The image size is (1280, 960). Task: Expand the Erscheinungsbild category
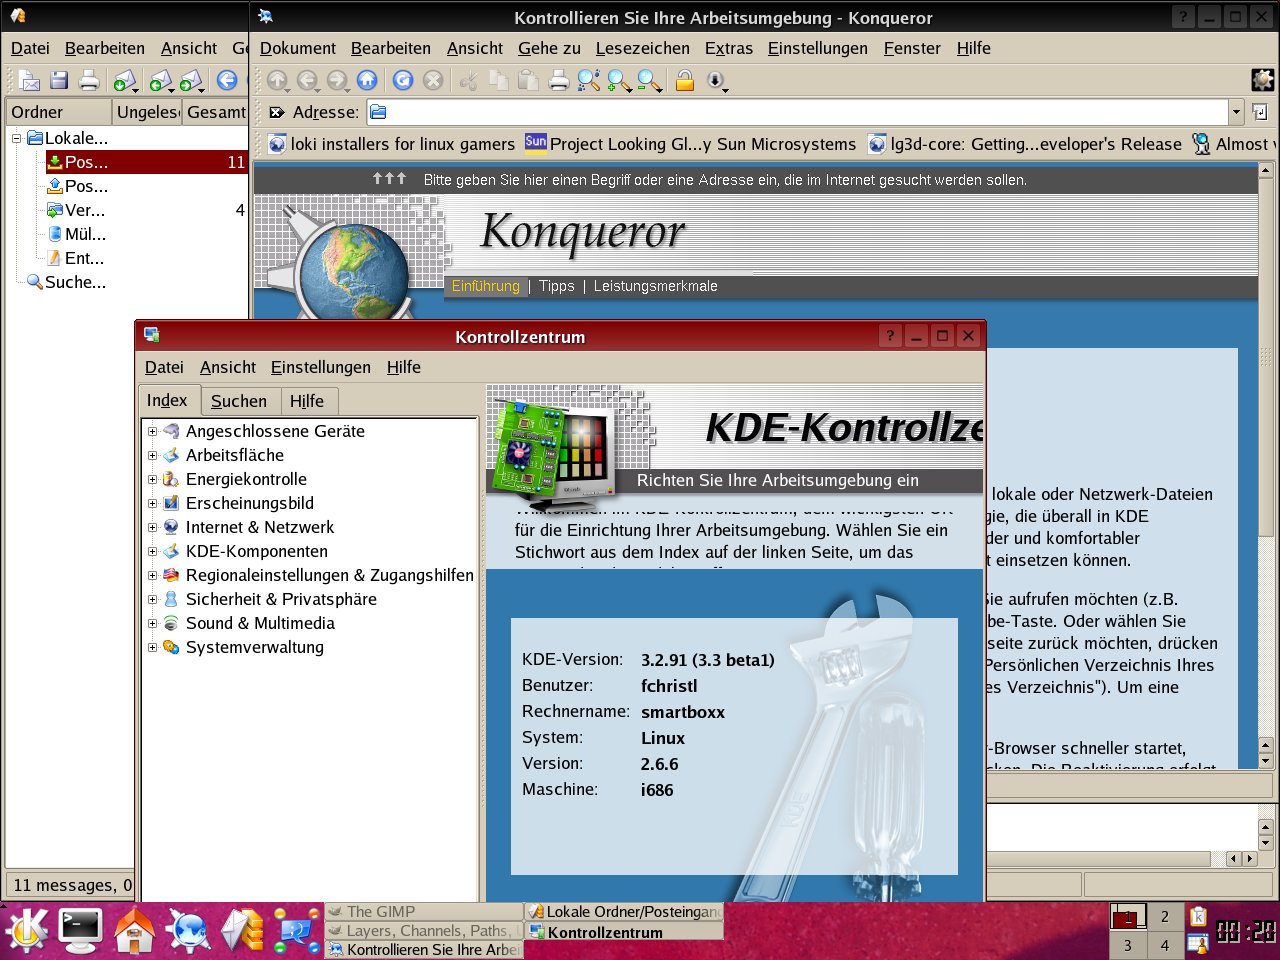152,504
